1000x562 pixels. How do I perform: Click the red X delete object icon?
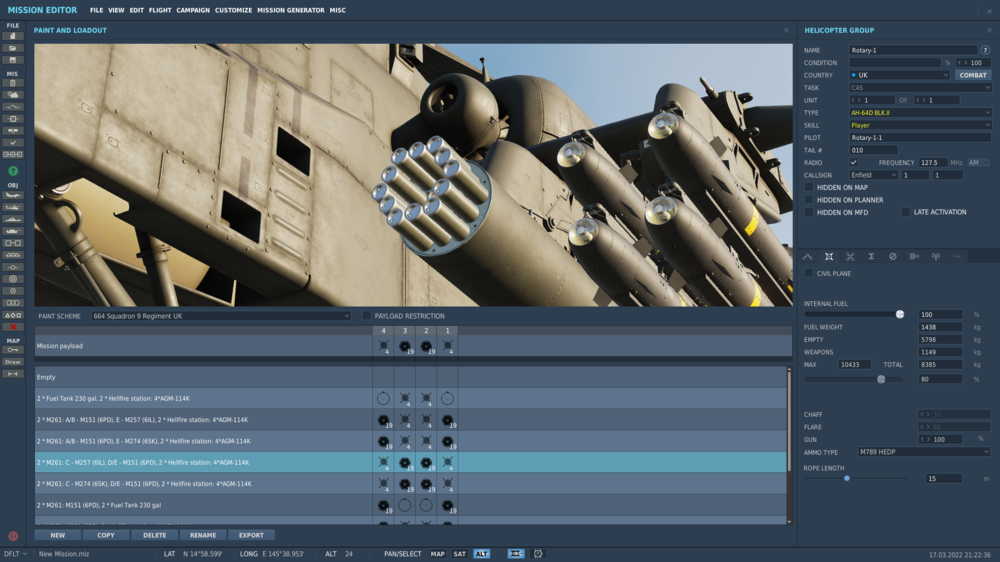click(x=13, y=327)
